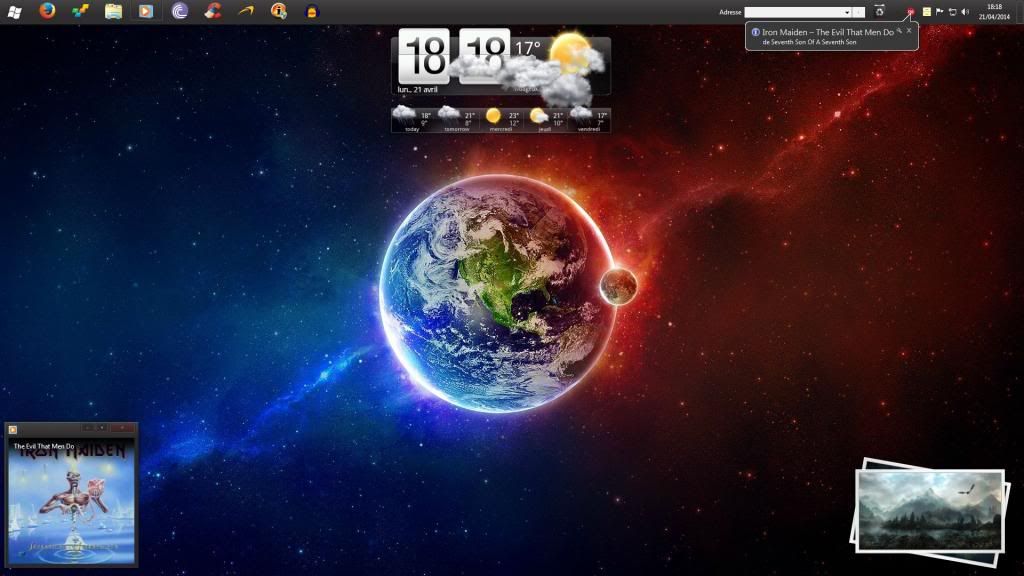
Task: Launch Firefox from the taskbar
Action: coord(47,11)
